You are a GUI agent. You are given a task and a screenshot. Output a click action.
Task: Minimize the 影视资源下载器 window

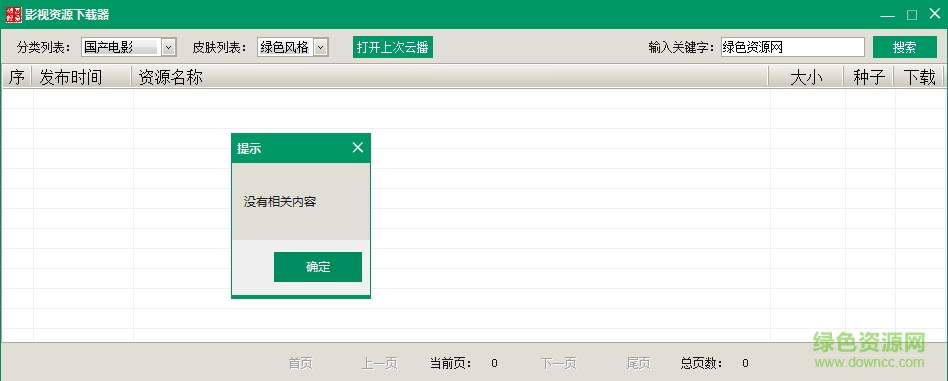888,15
